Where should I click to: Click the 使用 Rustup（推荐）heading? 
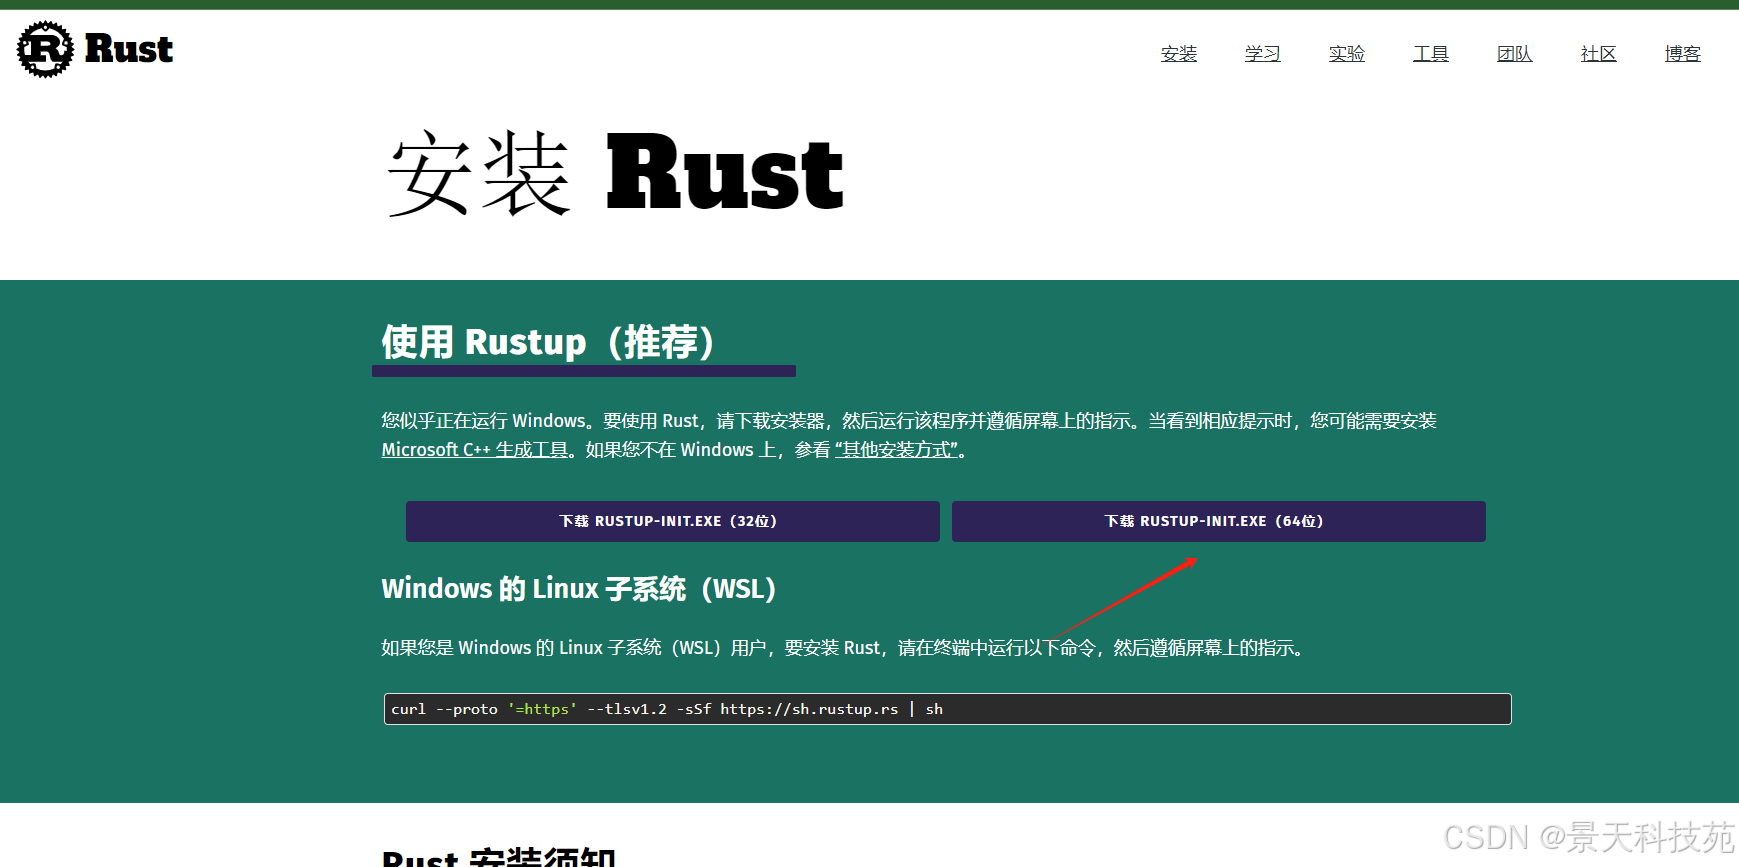click(549, 342)
